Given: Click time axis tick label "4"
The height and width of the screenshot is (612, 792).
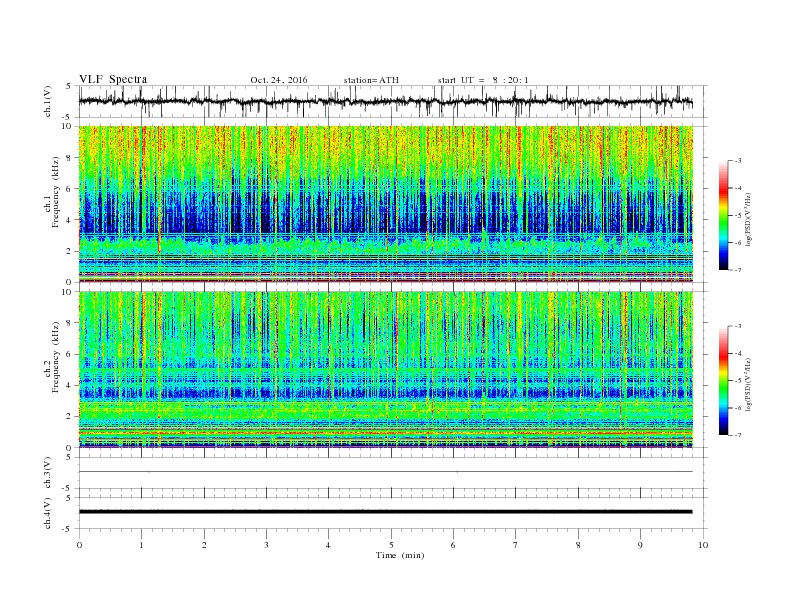Looking at the screenshot, I should click(328, 545).
